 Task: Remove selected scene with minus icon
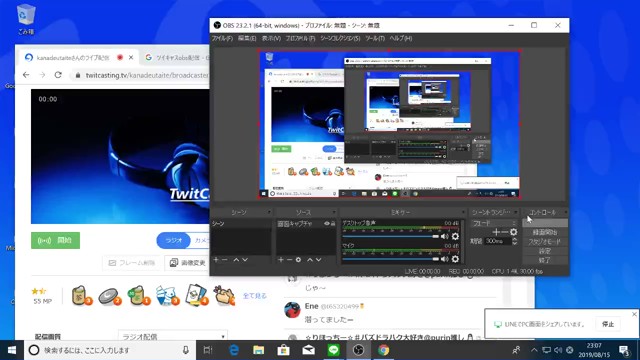click(225, 260)
